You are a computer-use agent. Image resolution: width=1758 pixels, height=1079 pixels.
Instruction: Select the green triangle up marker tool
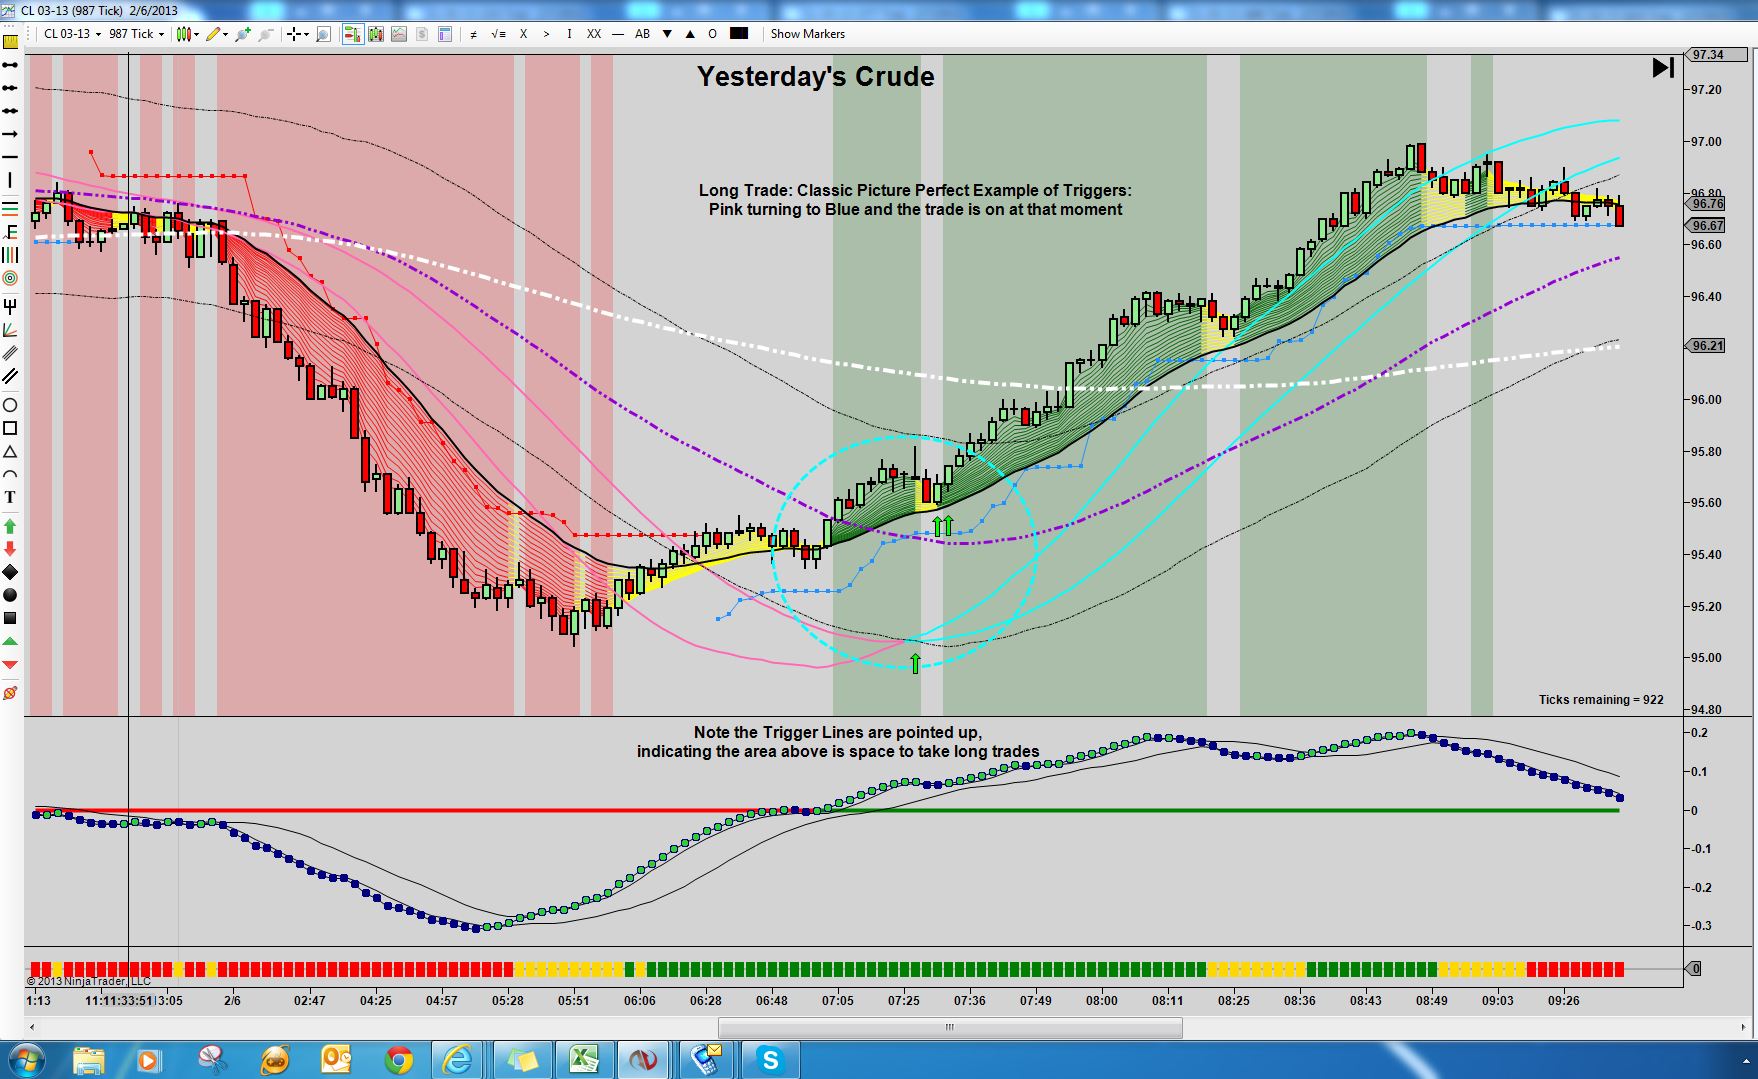(10, 641)
